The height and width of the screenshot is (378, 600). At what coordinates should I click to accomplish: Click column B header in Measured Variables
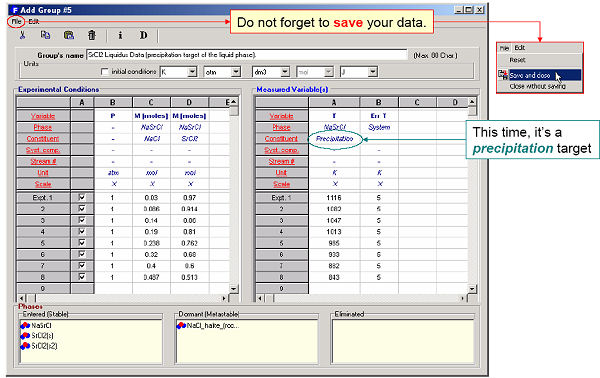pyautogui.click(x=378, y=102)
